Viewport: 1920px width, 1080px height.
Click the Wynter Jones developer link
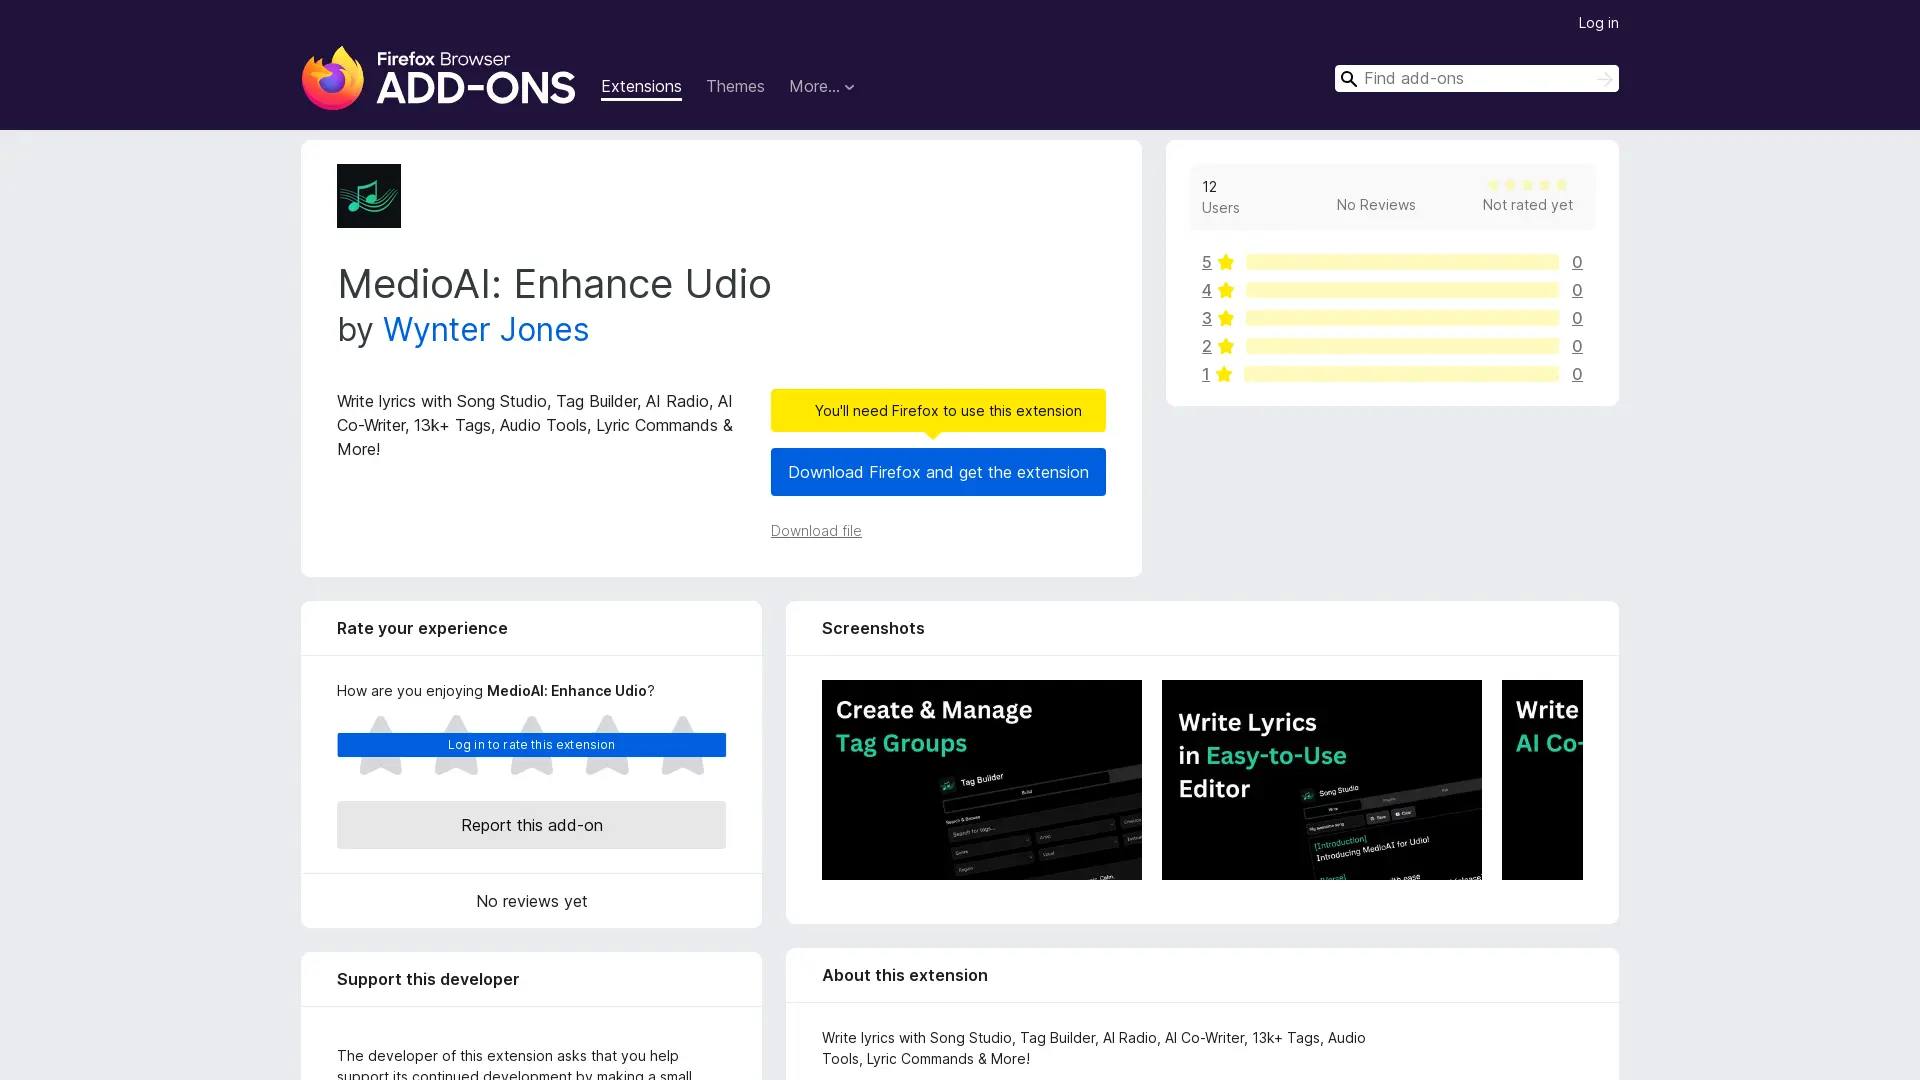click(485, 330)
